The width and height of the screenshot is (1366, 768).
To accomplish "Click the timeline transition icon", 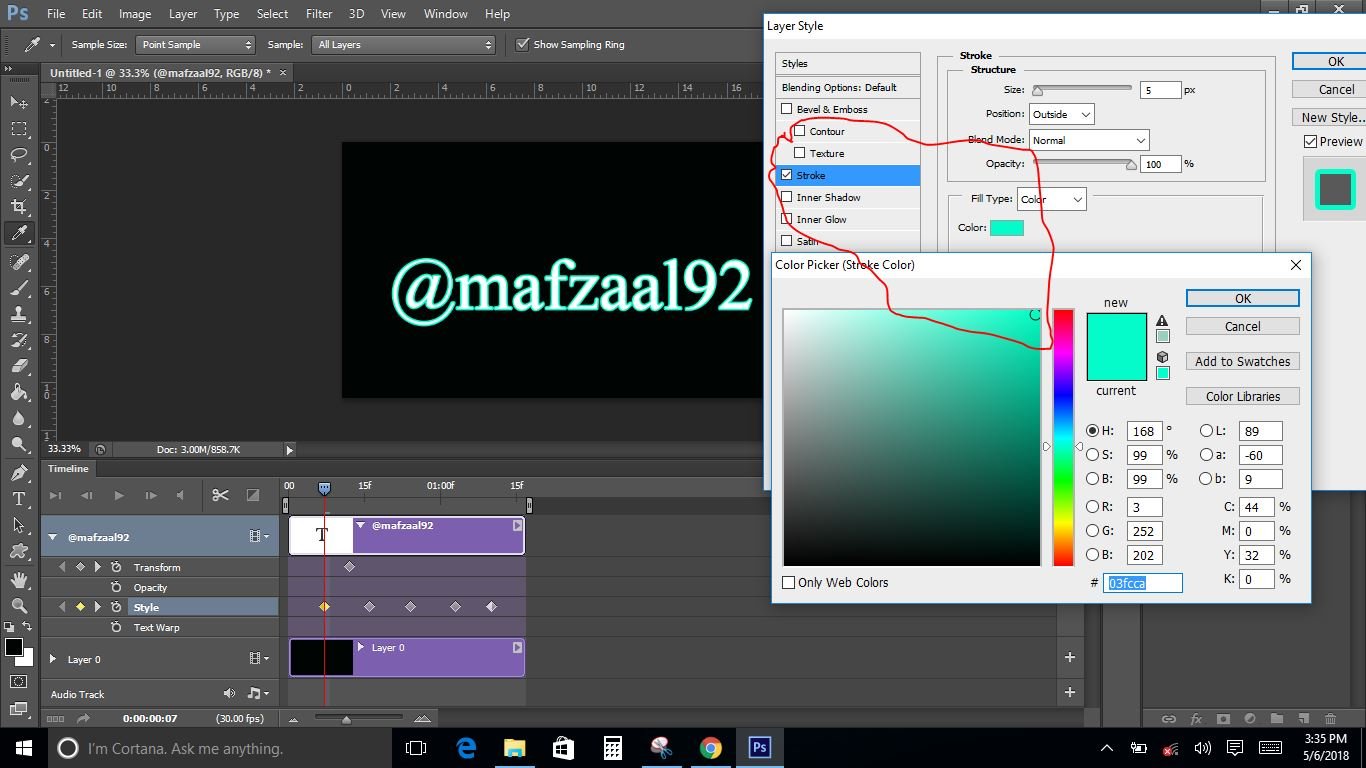I will (x=253, y=495).
